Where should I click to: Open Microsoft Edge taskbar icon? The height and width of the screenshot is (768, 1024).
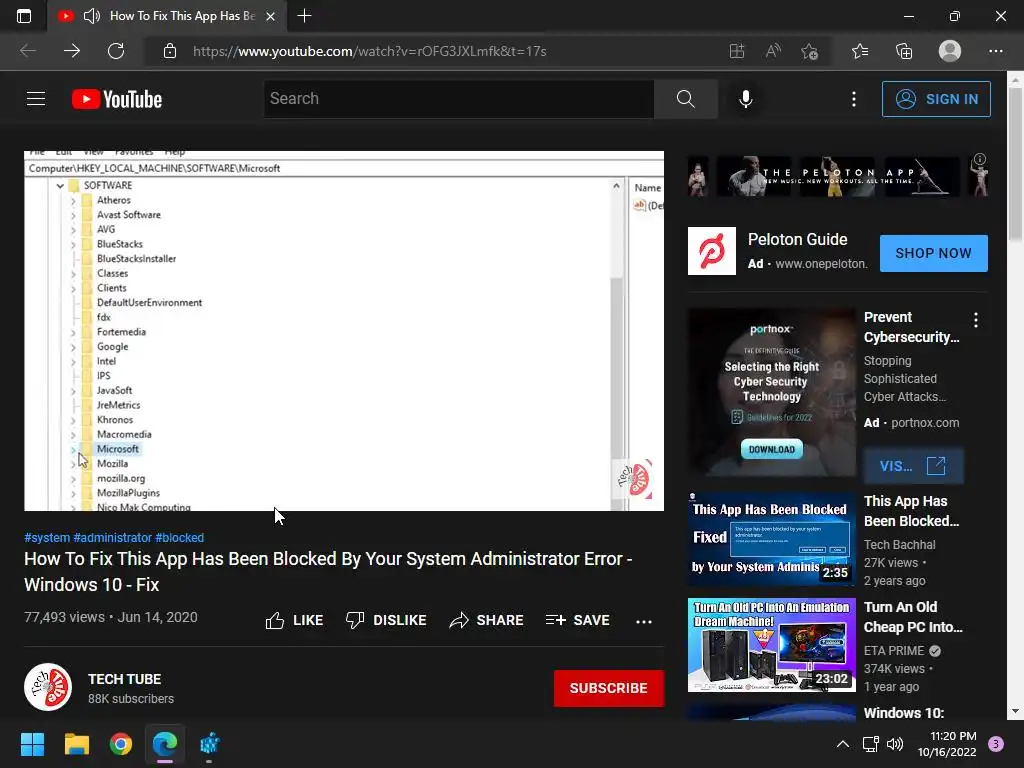click(165, 744)
